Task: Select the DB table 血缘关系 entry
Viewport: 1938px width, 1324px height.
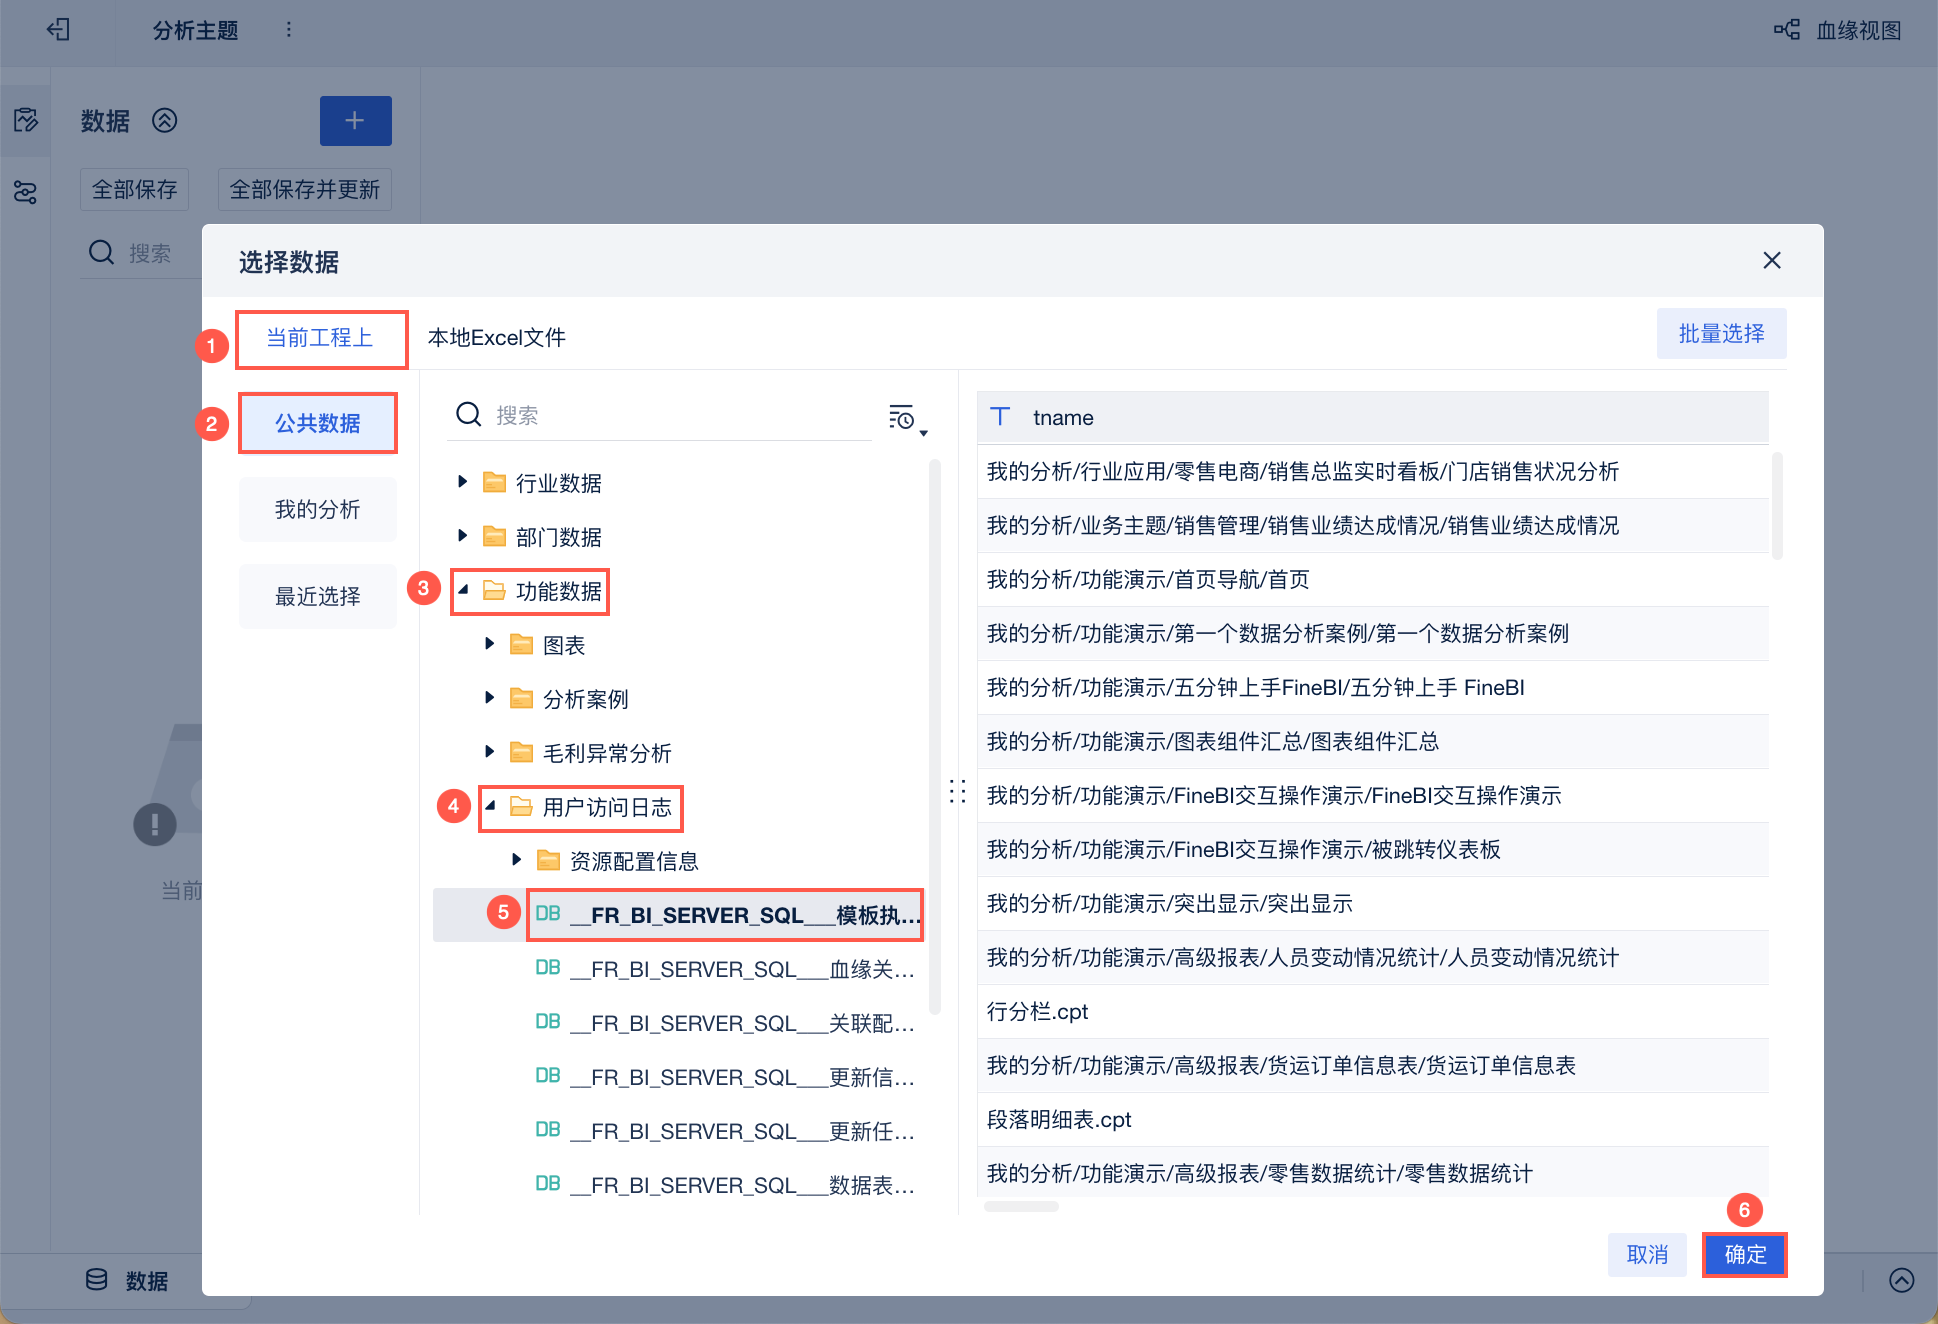Action: point(740,969)
